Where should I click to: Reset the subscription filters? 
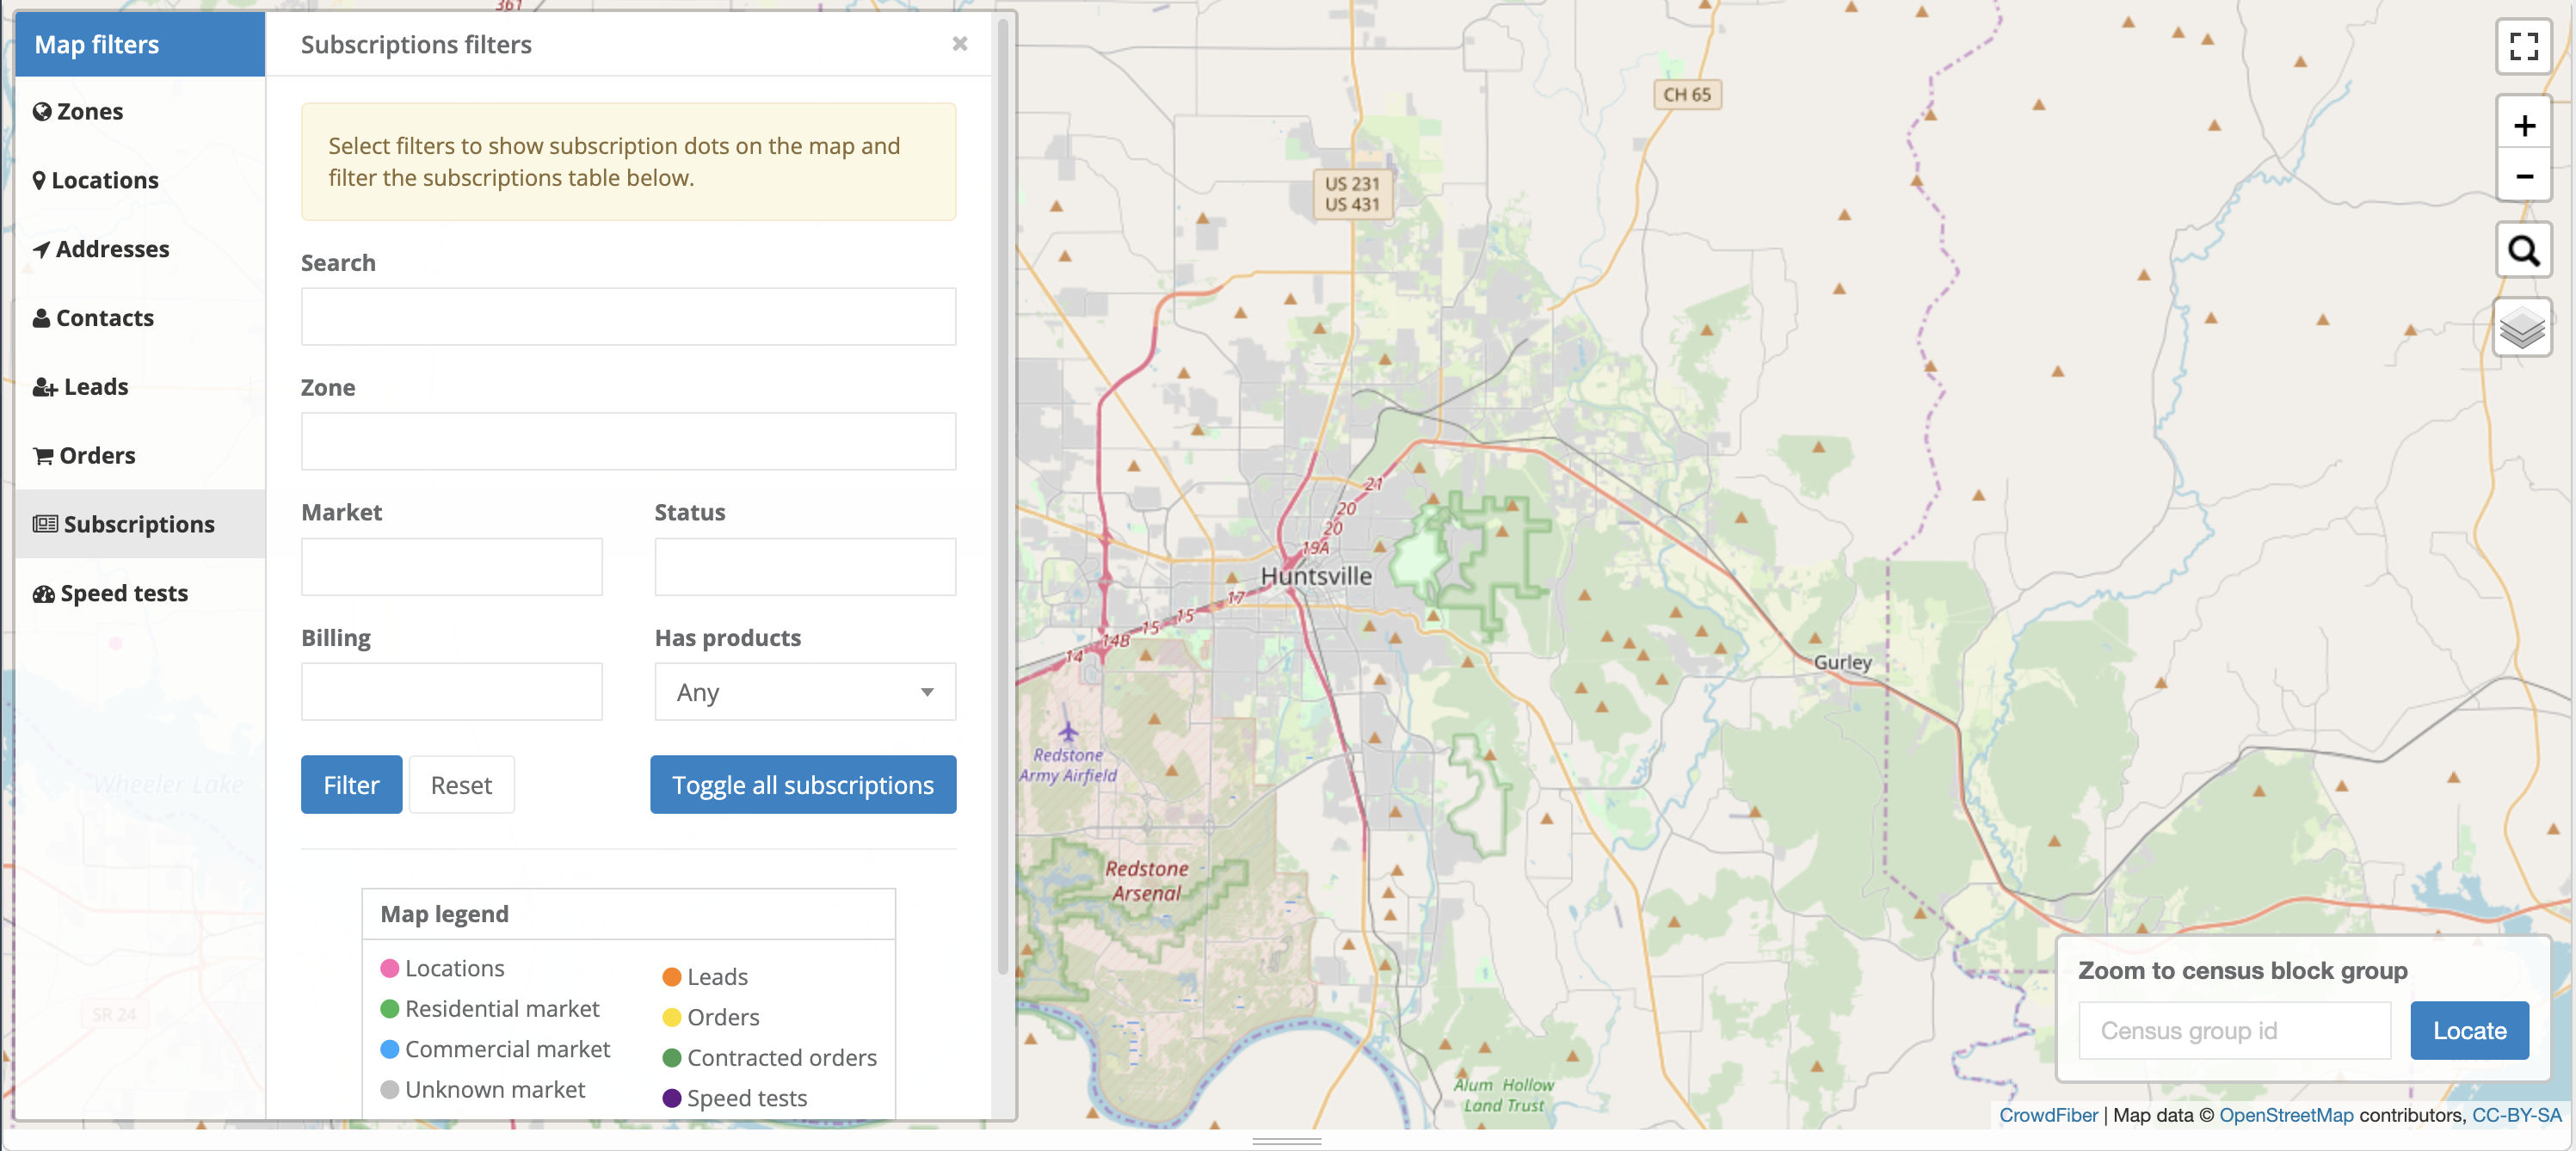461,785
